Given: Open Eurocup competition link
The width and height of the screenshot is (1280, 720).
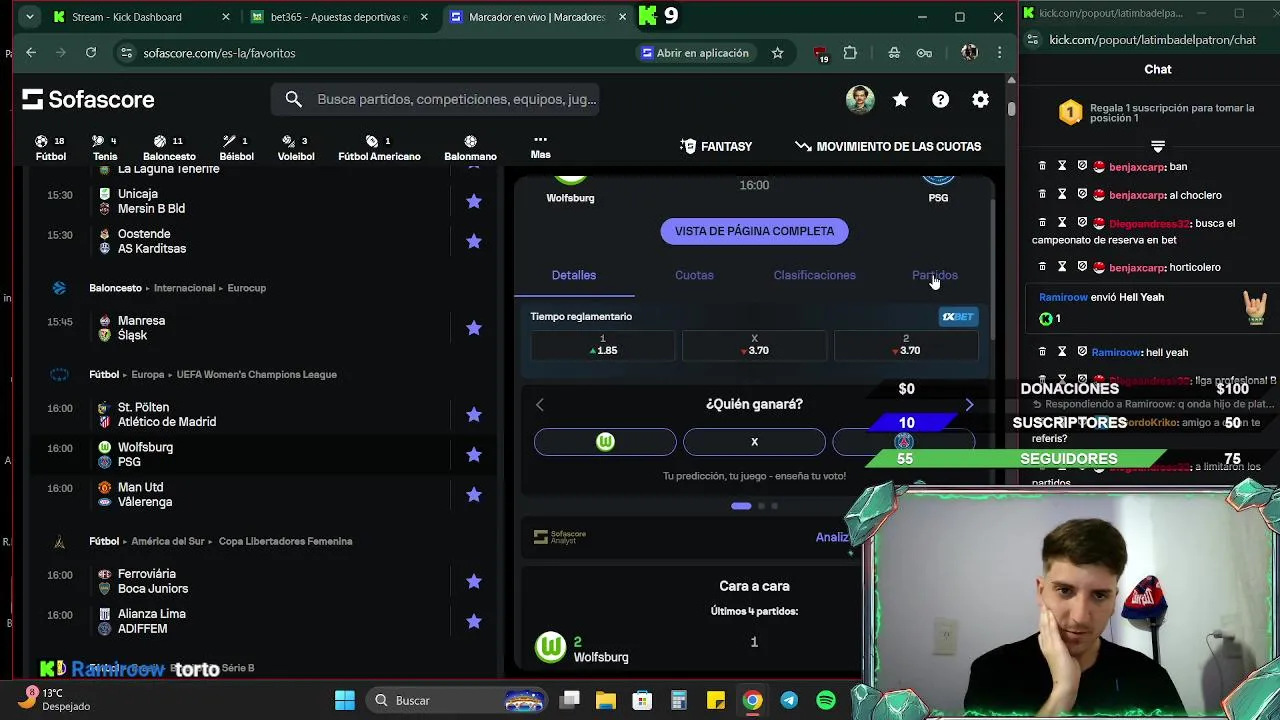Looking at the screenshot, I should [x=246, y=288].
